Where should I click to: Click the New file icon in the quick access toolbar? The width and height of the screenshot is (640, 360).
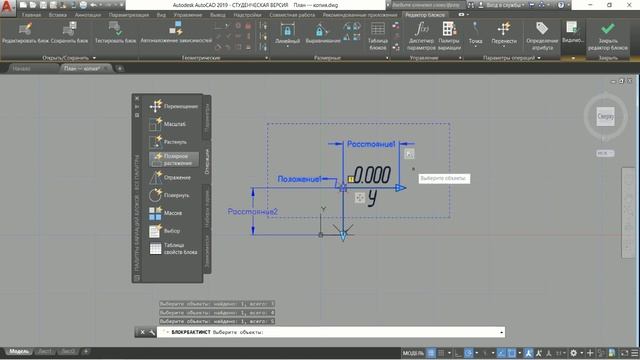click(23, 5)
